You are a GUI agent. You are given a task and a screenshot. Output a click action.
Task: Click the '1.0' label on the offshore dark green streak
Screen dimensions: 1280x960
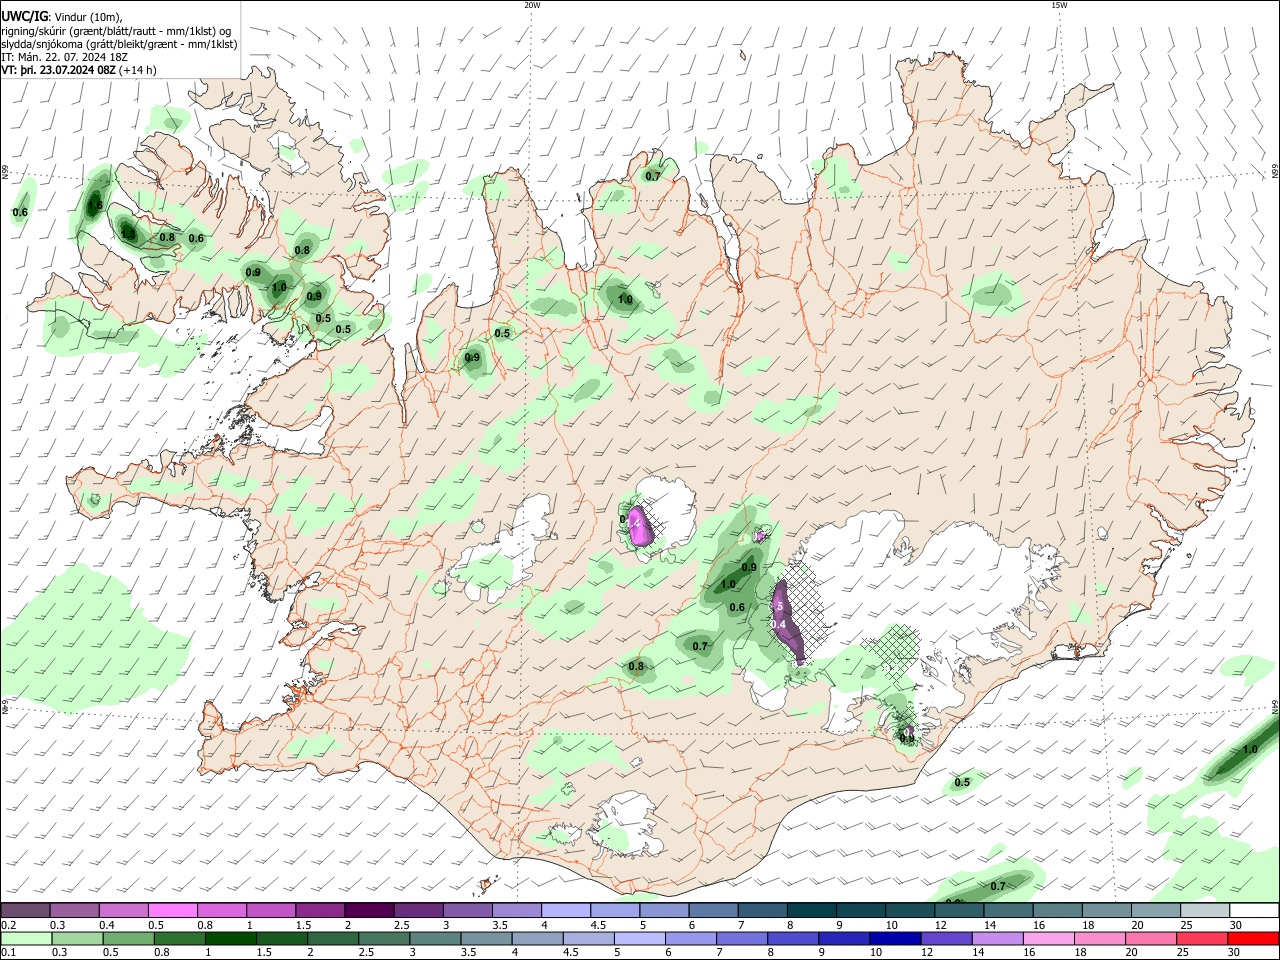(x=1249, y=749)
